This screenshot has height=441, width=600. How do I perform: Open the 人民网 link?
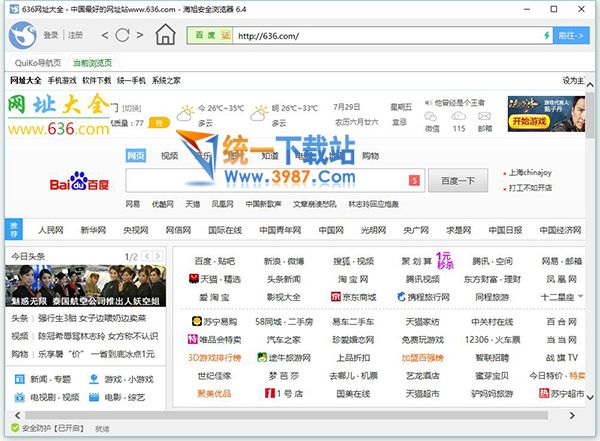pyautogui.click(x=51, y=230)
